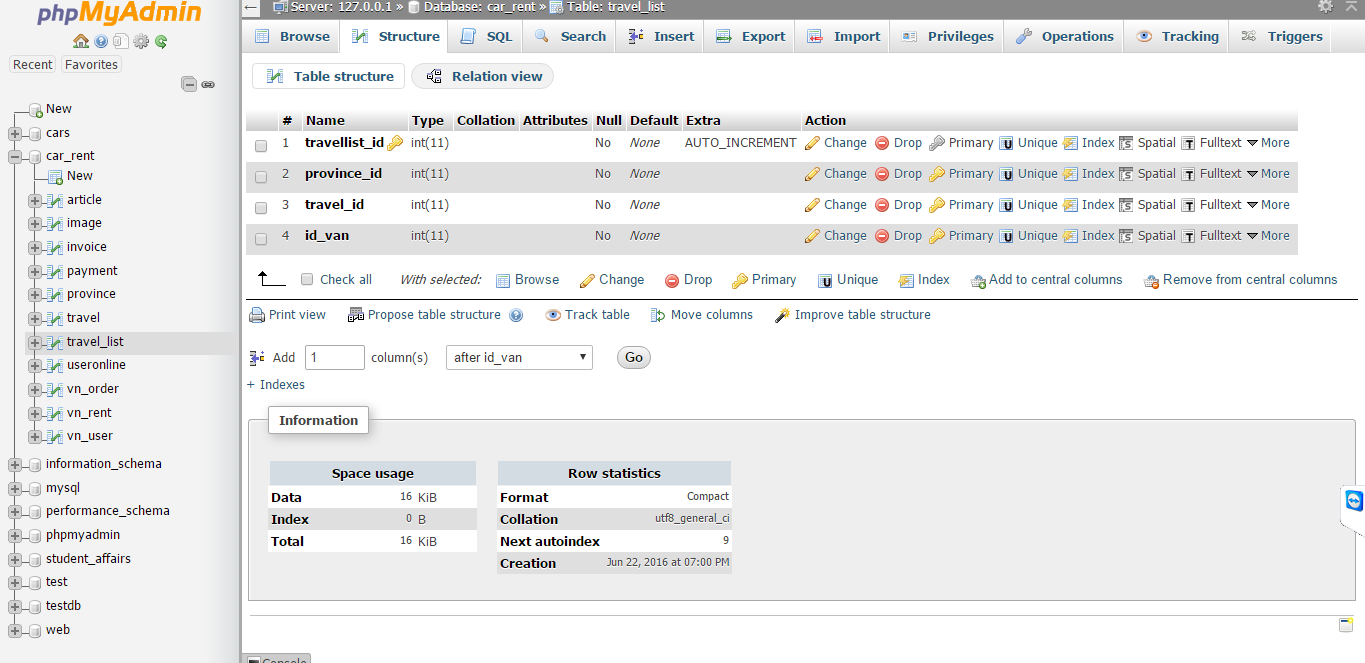The image size is (1365, 663).
Task: Click the Track table eye icon
Action: click(553, 315)
